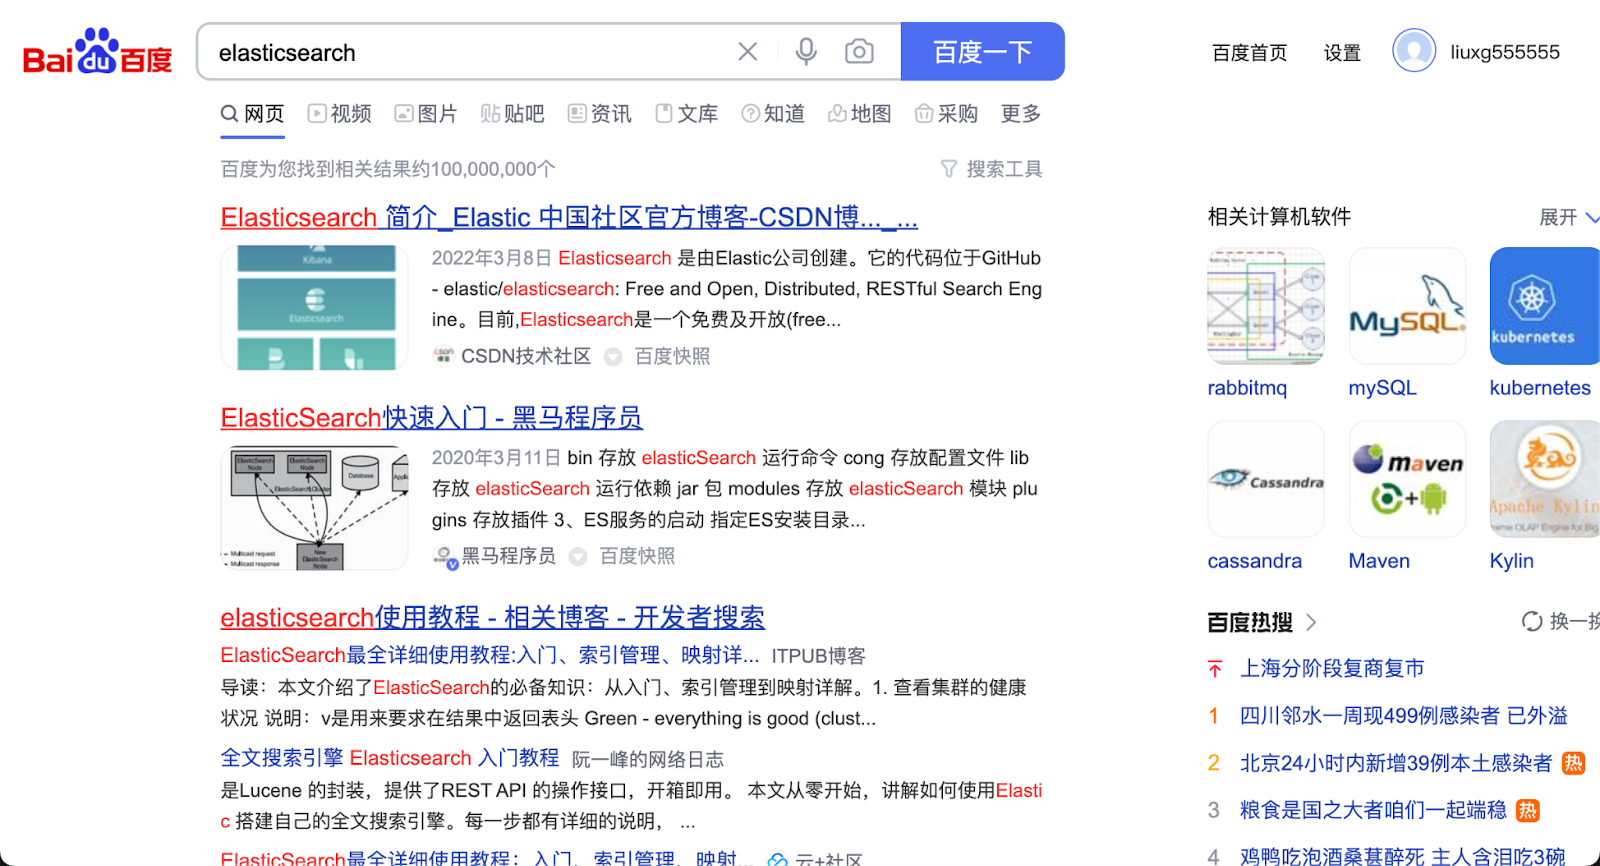Click the Cassandra logo thumbnail
Image resolution: width=1600 pixels, height=866 pixels.
[x=1266, y=479]
